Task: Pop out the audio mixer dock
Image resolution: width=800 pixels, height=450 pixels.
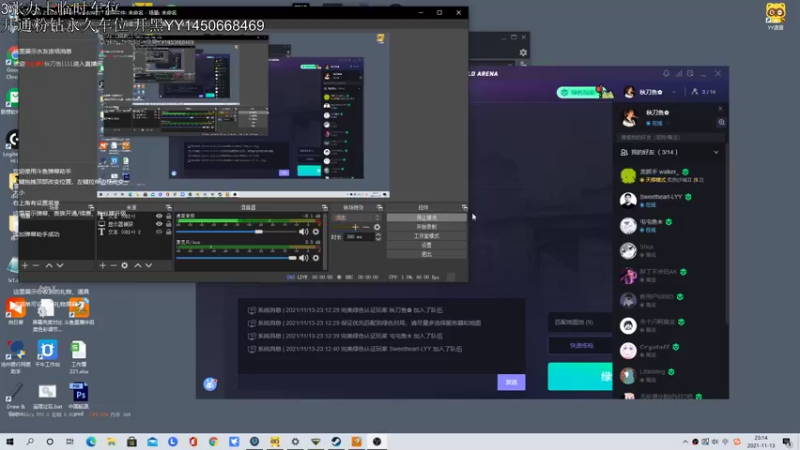Action: pos(324,208)
